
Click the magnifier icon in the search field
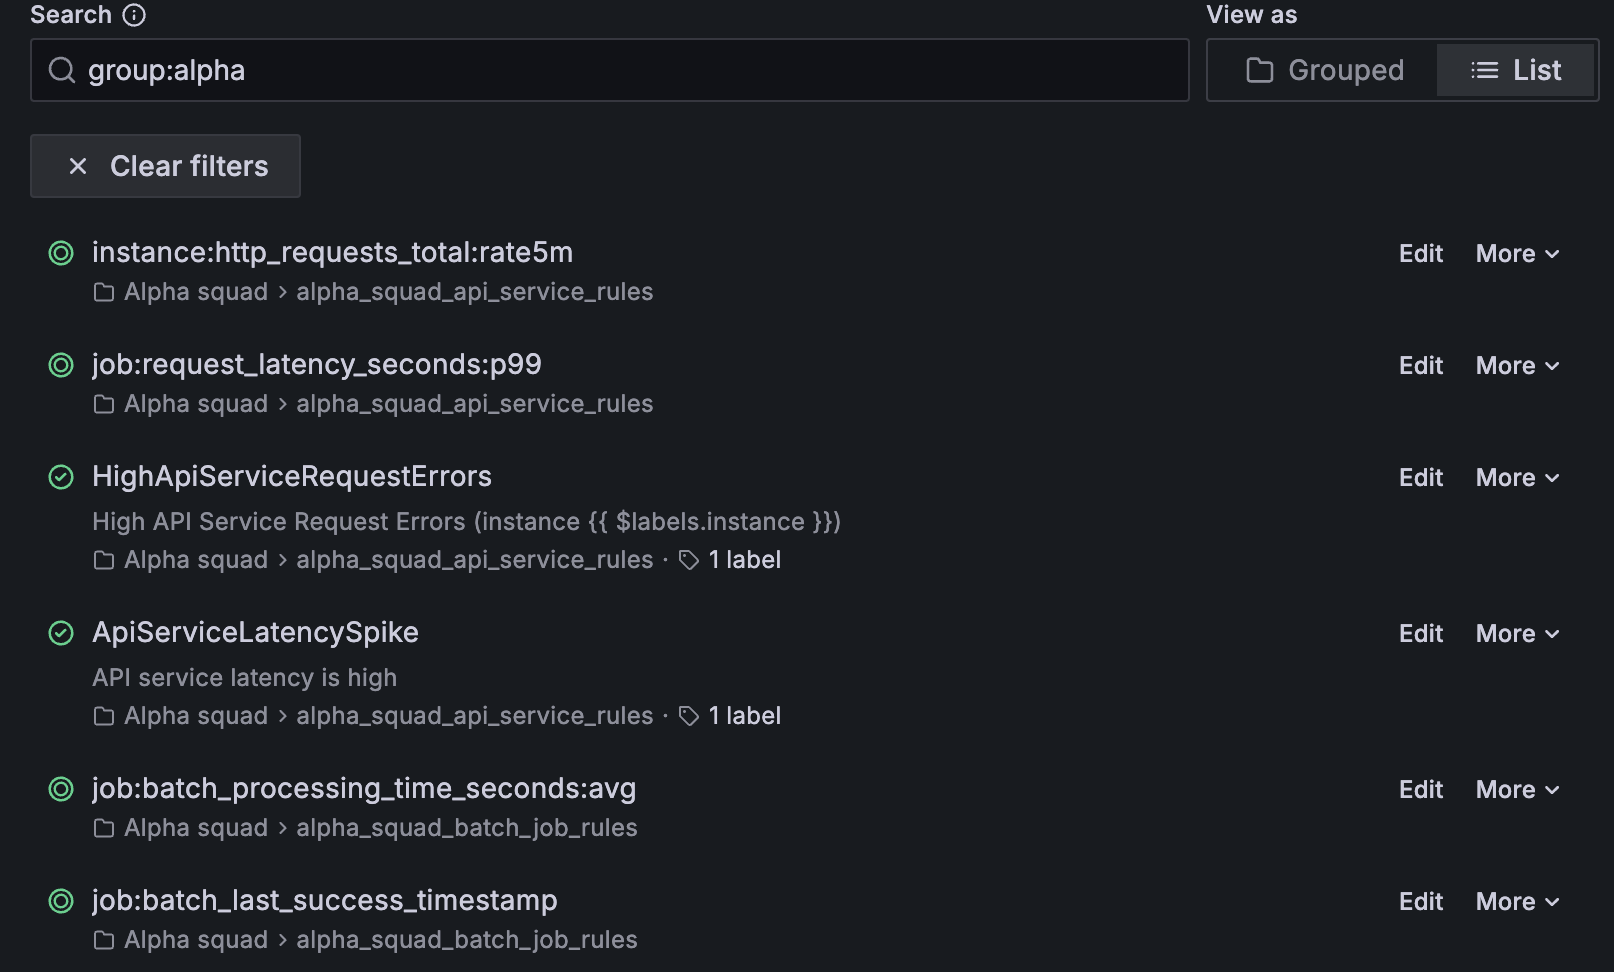click(62, 70)
